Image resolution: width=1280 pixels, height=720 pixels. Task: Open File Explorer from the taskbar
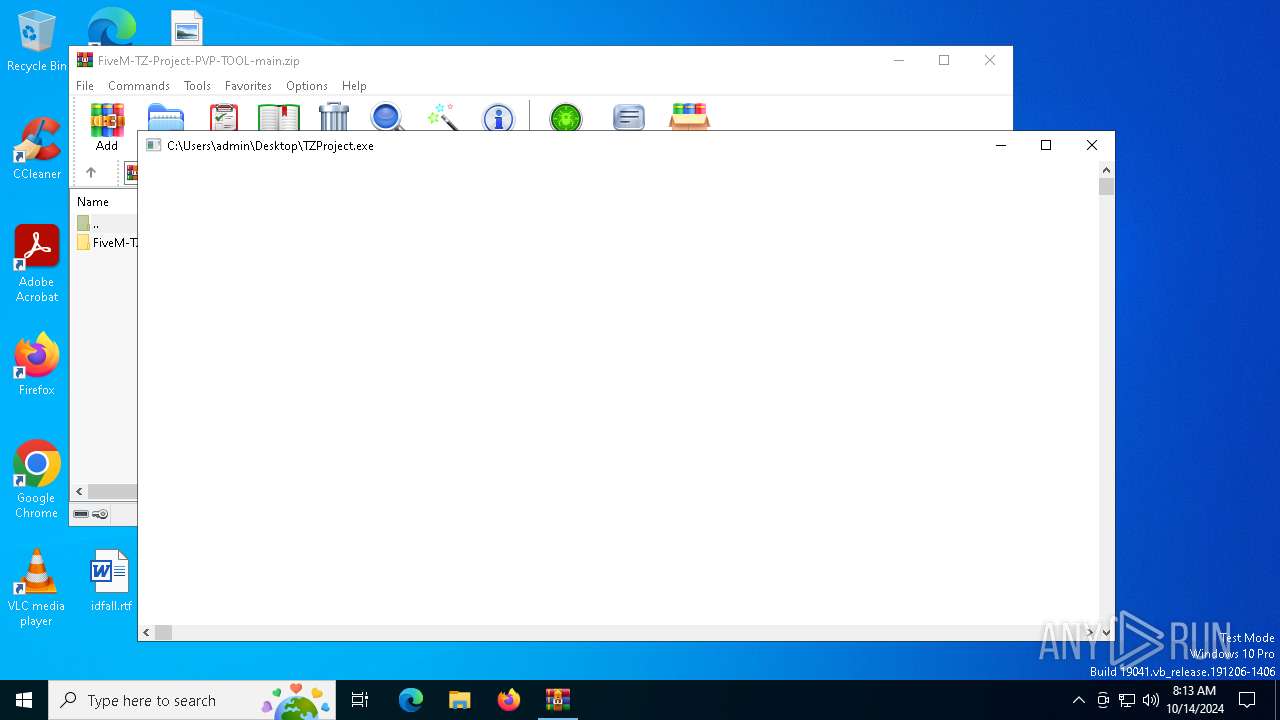point(460,700)
